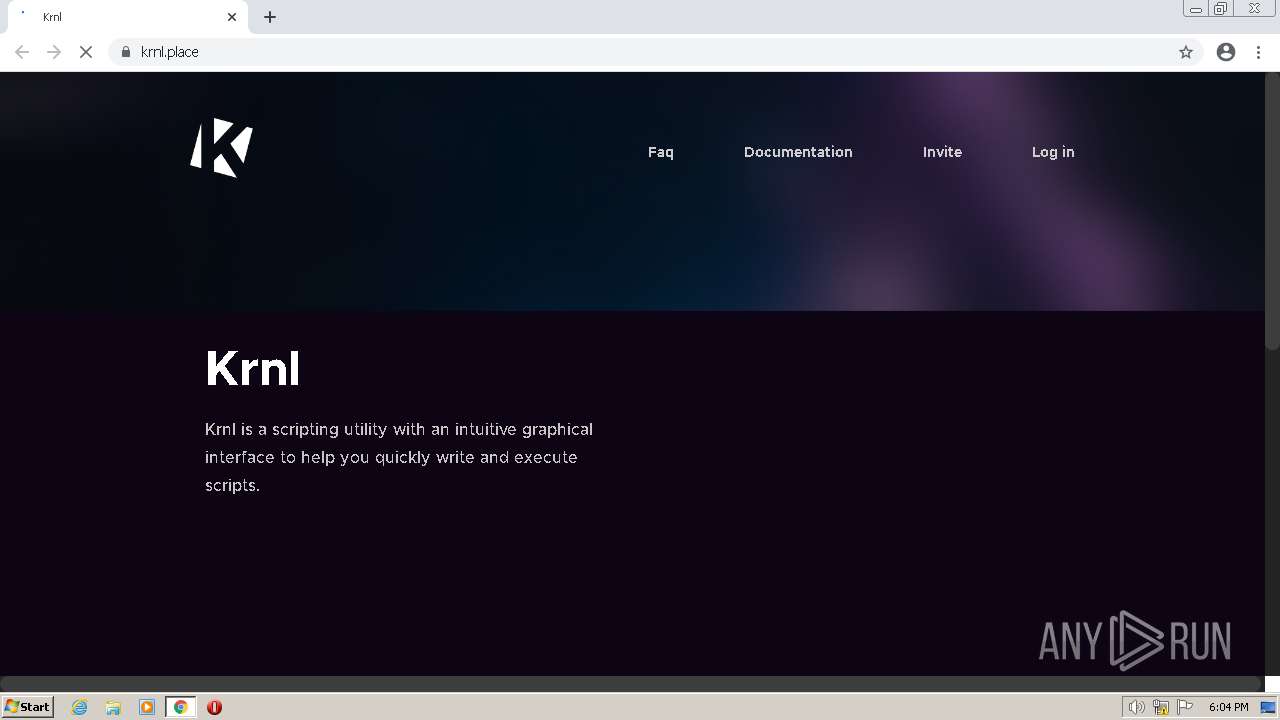
Task: Open Action Center flag icon
Action: click(1185, 707)
